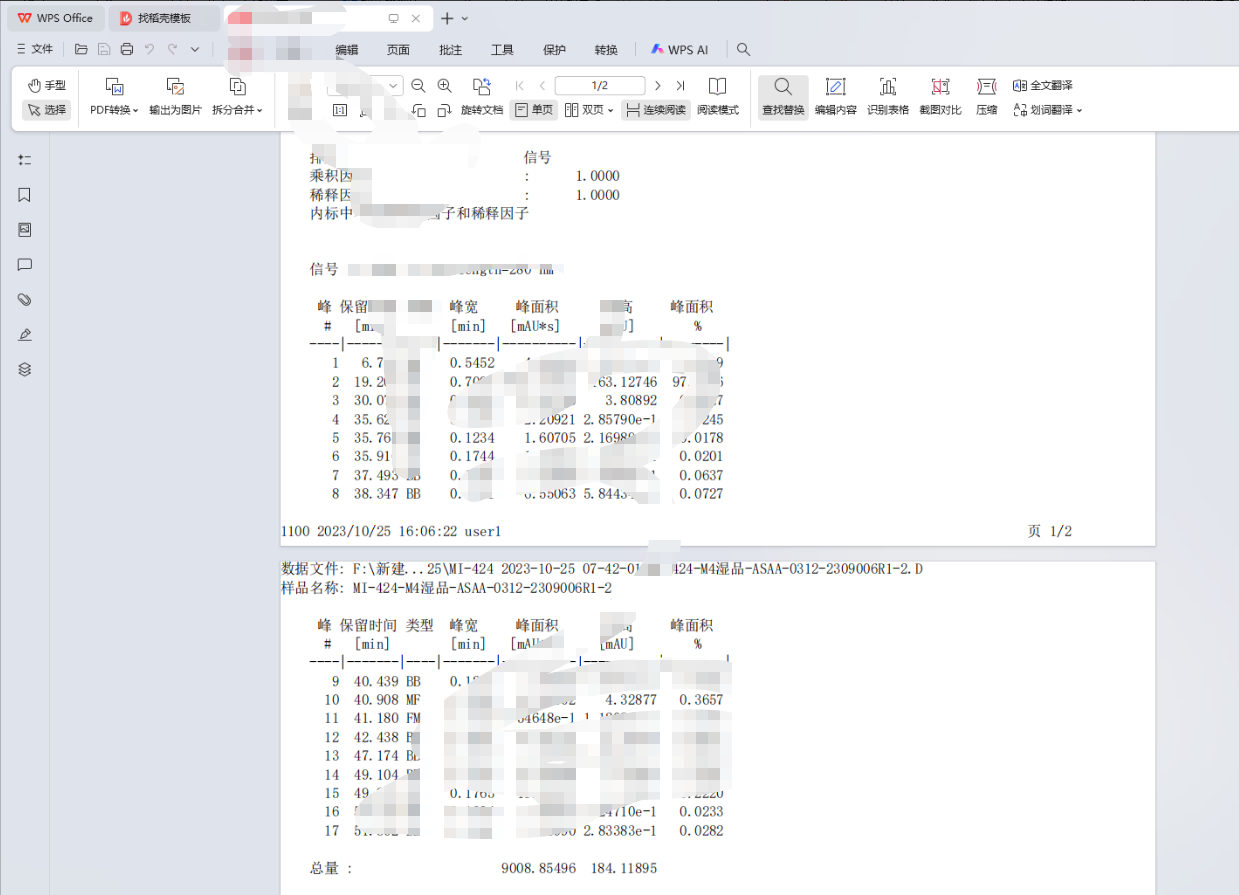Open the bookmark sidebar panel
The height and width of the screenshot is (895, 1239).
[25, 195]
